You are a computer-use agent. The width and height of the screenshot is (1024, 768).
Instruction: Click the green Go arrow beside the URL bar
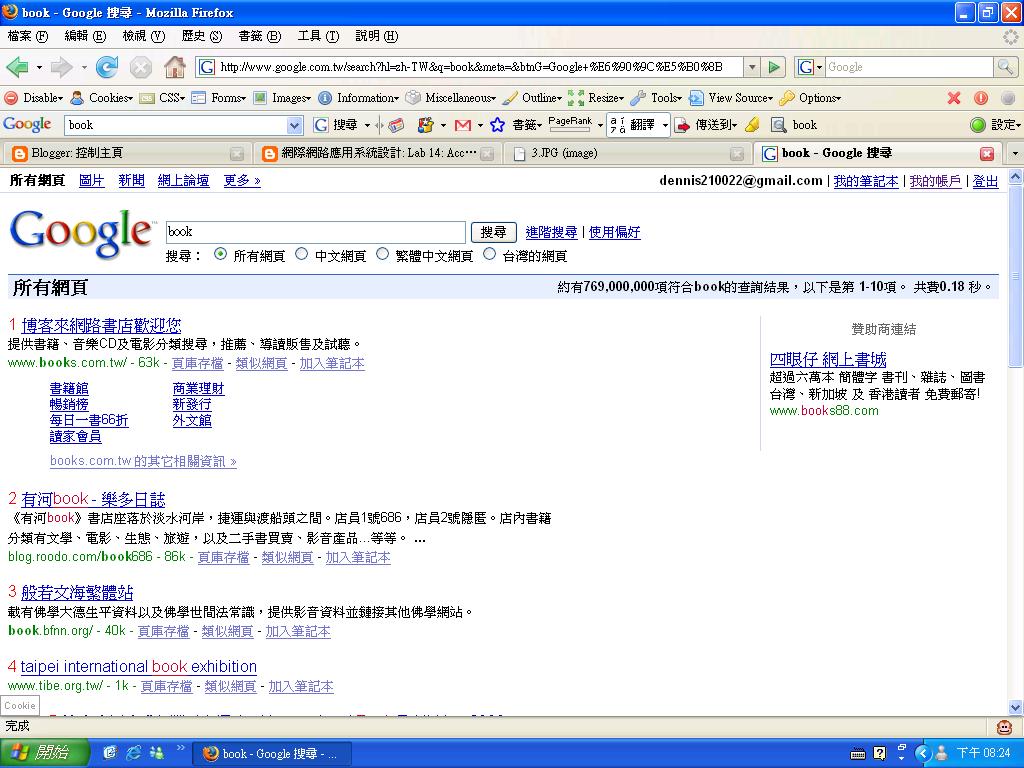pos(774,67)
